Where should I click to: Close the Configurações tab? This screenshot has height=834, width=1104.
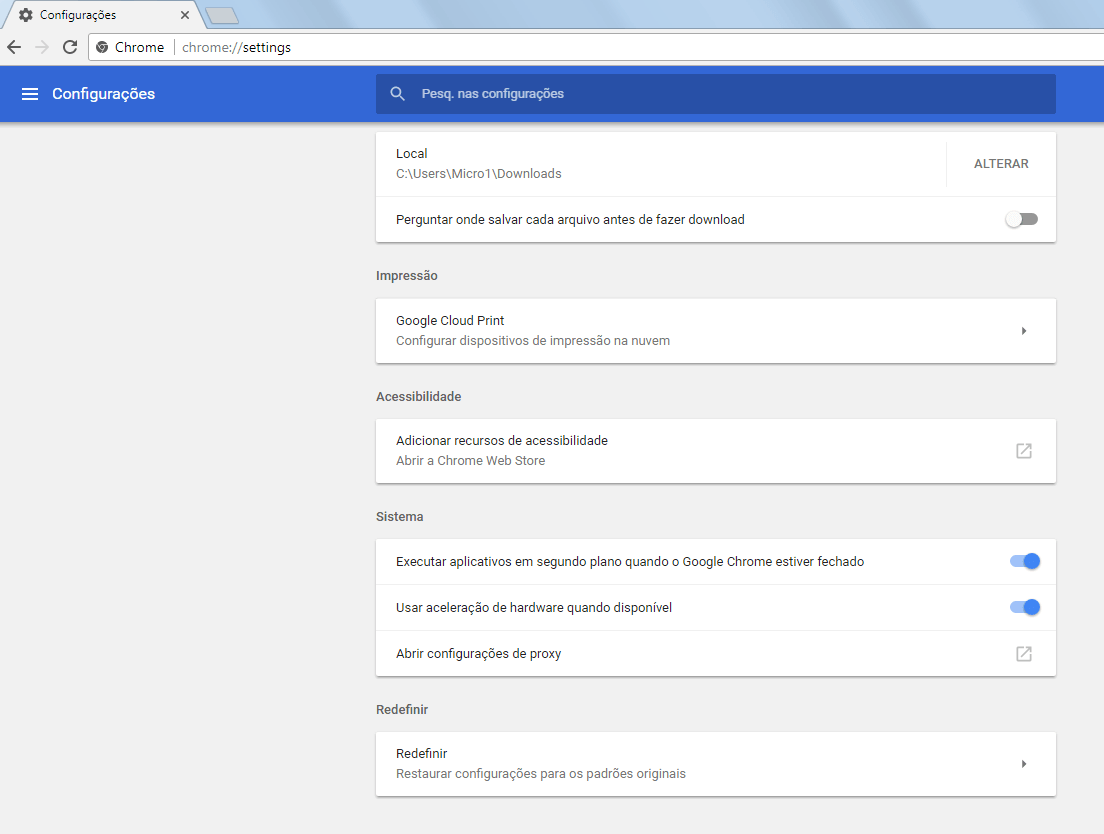[x=184, y=15]
